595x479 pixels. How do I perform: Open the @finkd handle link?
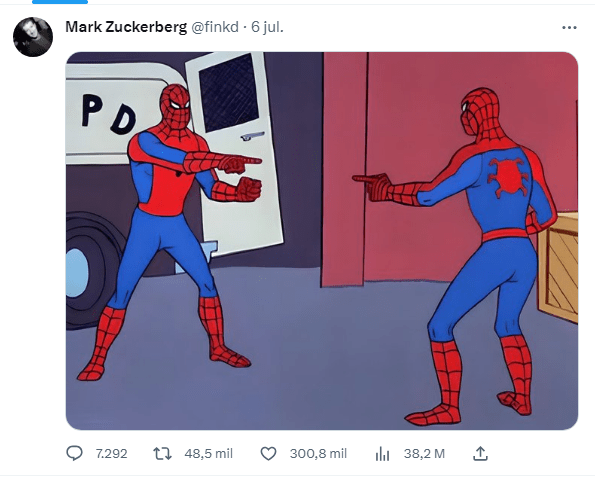(214, 27)
